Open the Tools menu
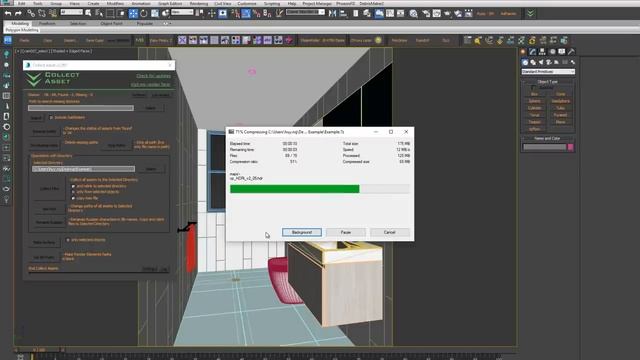Viewport: 640px width, 360px height. pos(38,3)
